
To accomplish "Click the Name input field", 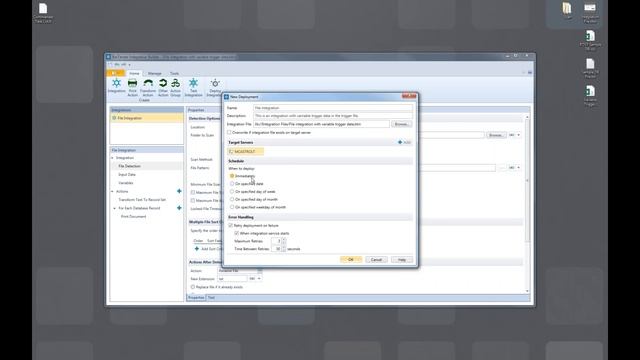I will pyautogui.click(x=333, y=108).
